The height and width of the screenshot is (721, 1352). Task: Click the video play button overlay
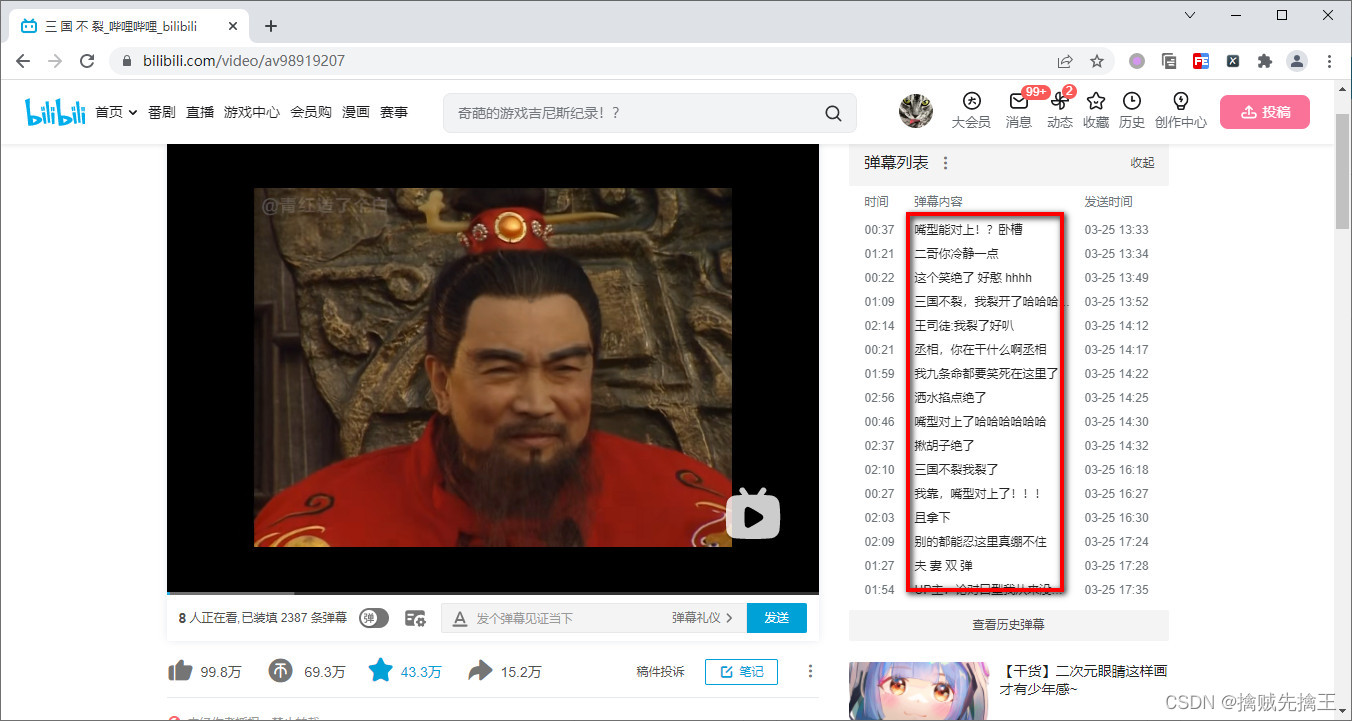pos(753,515)
